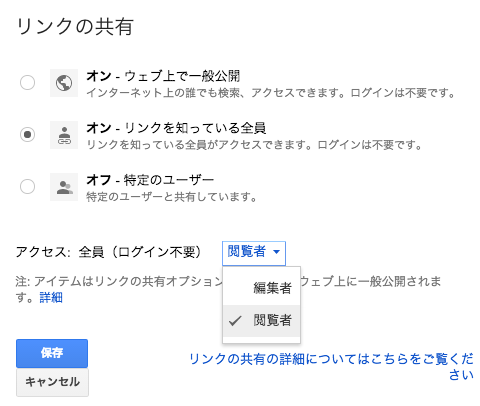Open the 閲覧者 access dropdown
Image resolution: width=480 pixels, height=406 pixels.
coord(254,253)
